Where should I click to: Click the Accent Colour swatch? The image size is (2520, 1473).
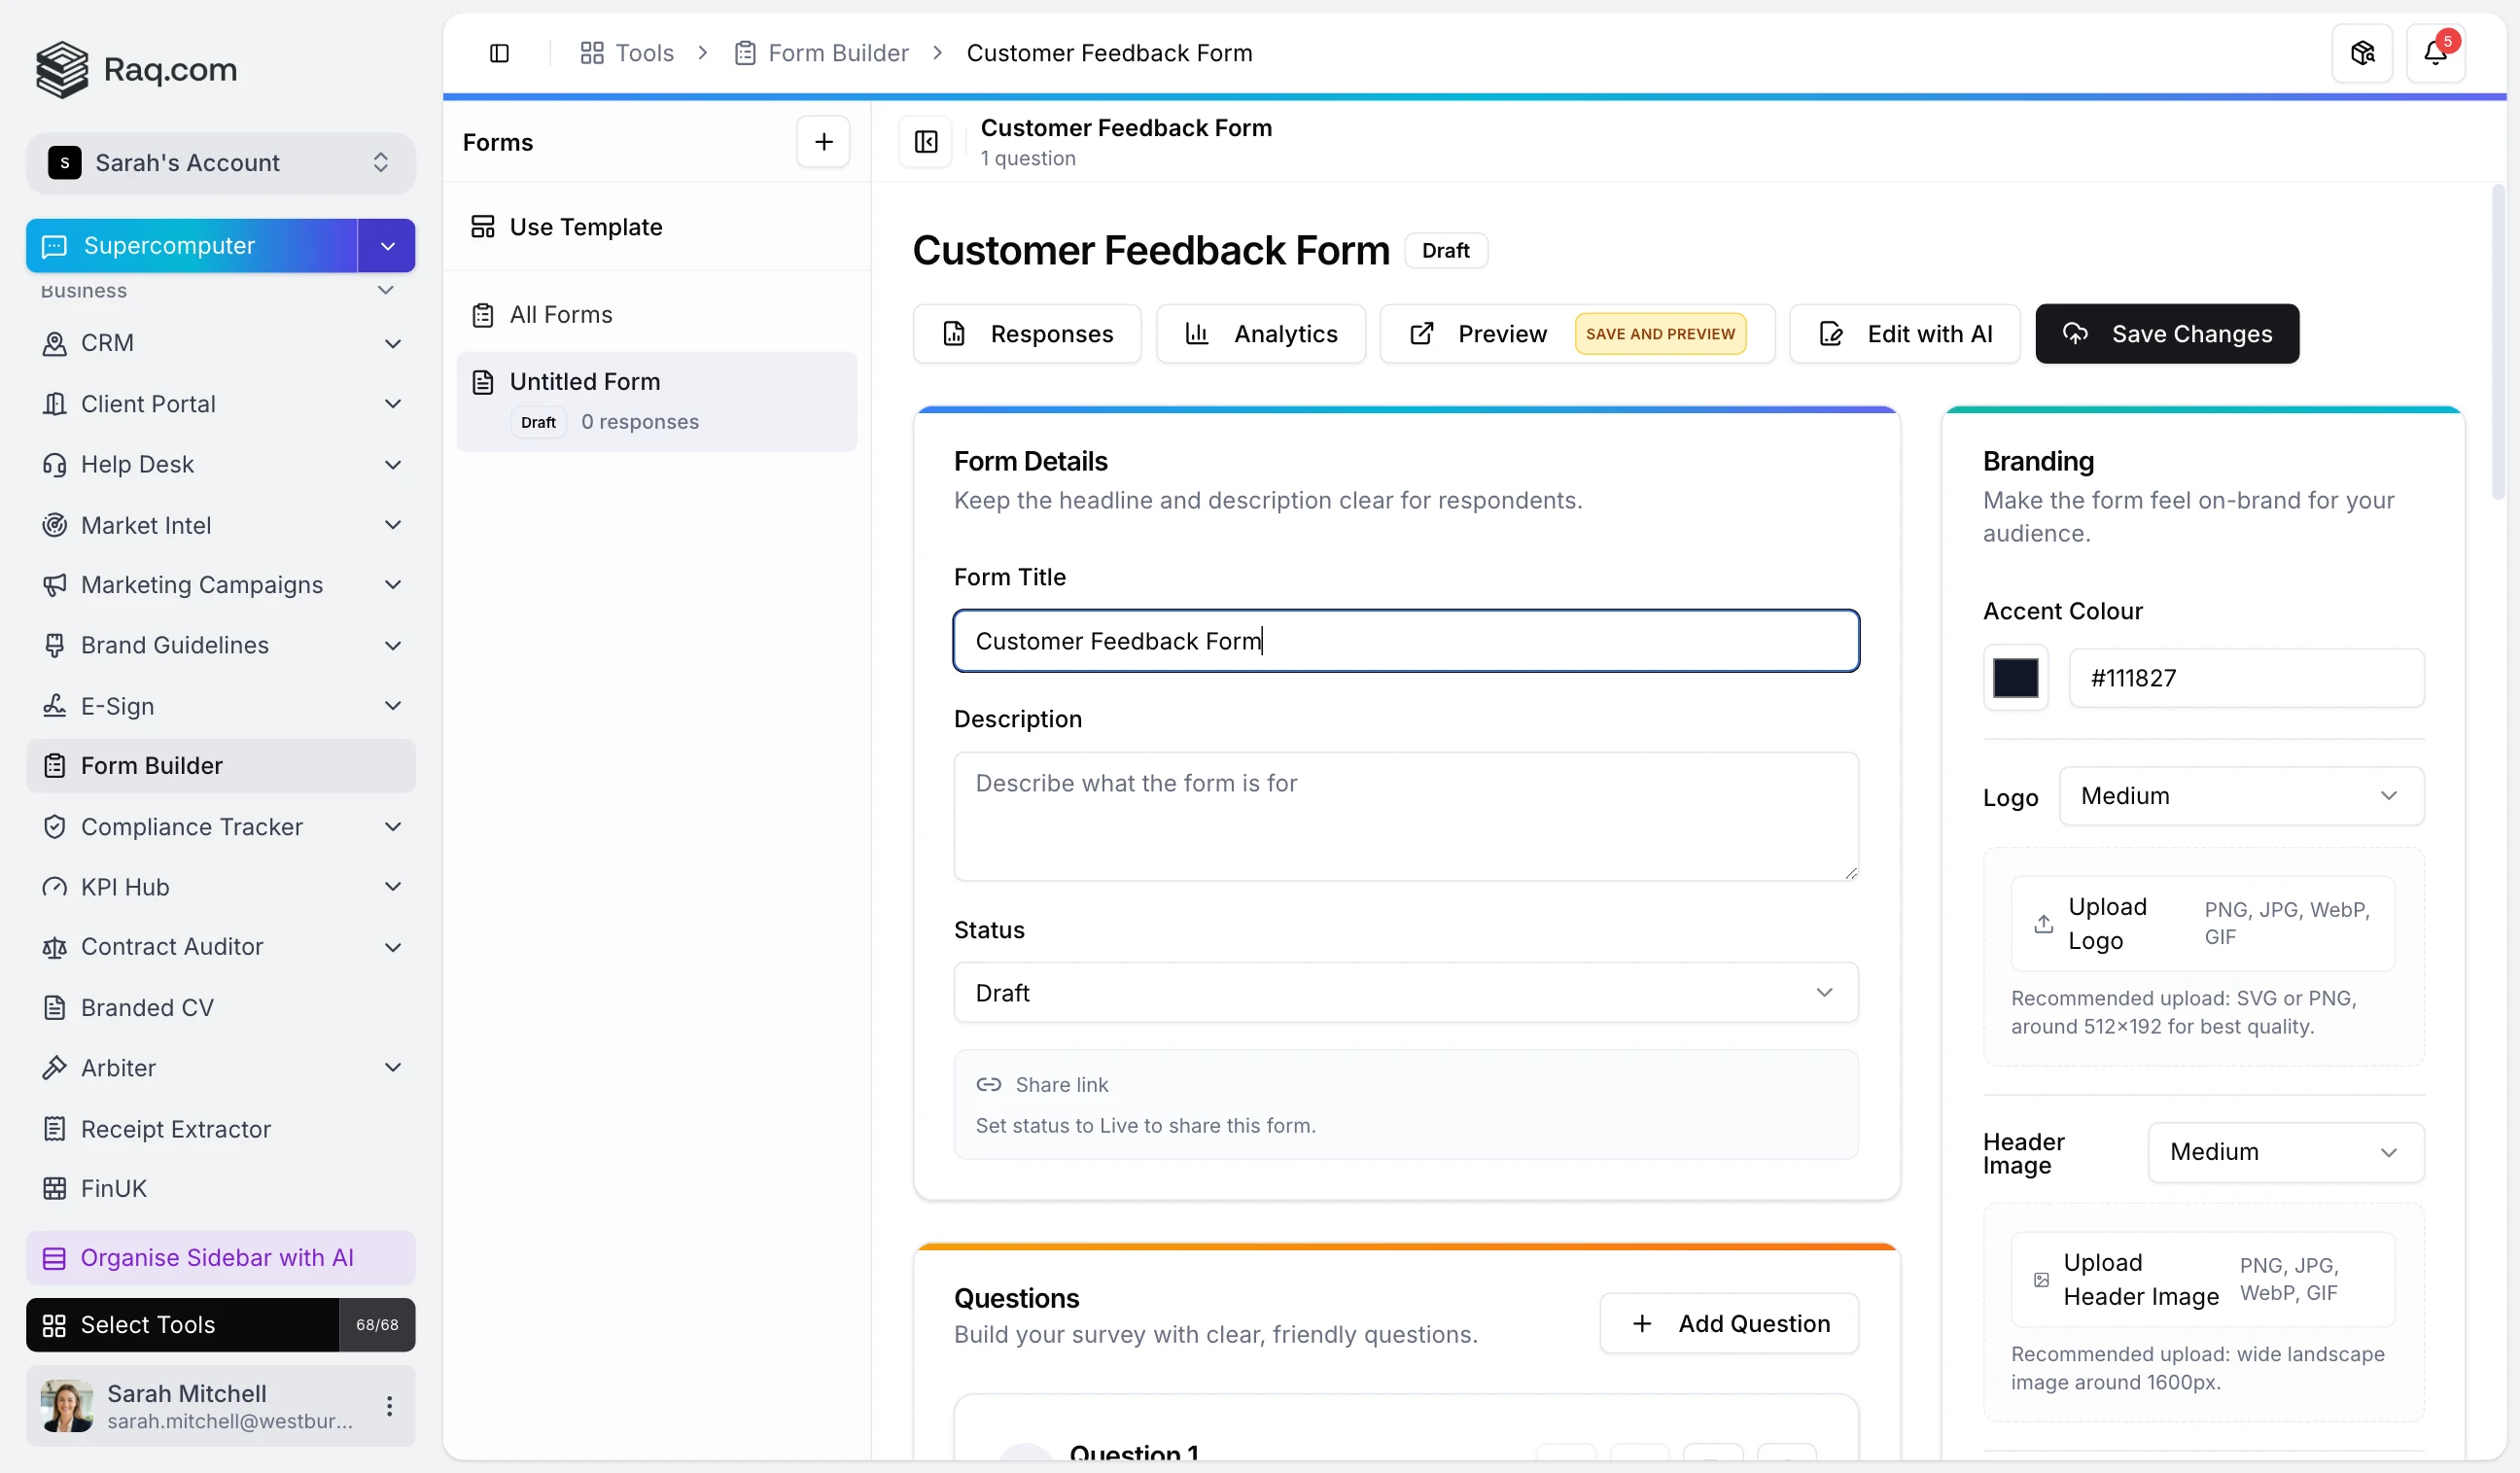click(x=2015, y=678)
